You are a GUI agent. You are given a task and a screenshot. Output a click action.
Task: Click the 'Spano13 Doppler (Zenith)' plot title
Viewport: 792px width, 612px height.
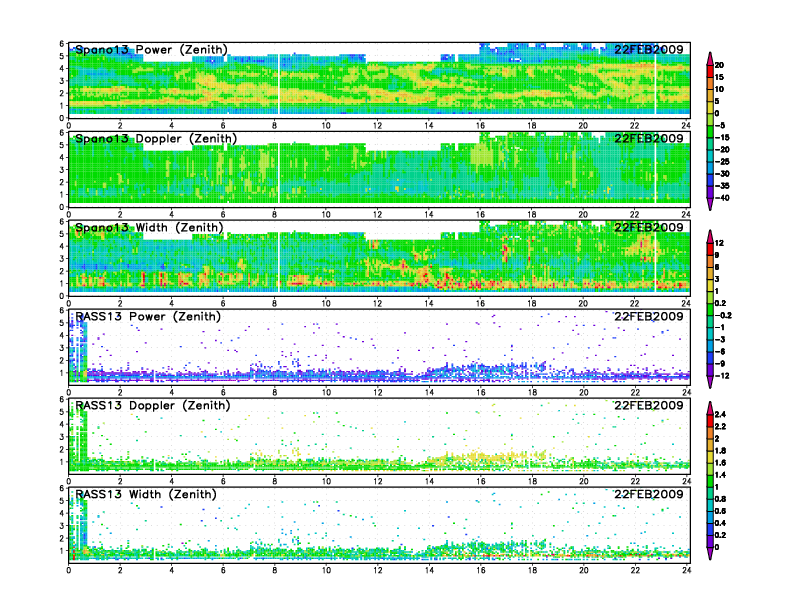[x=156, y=138]
